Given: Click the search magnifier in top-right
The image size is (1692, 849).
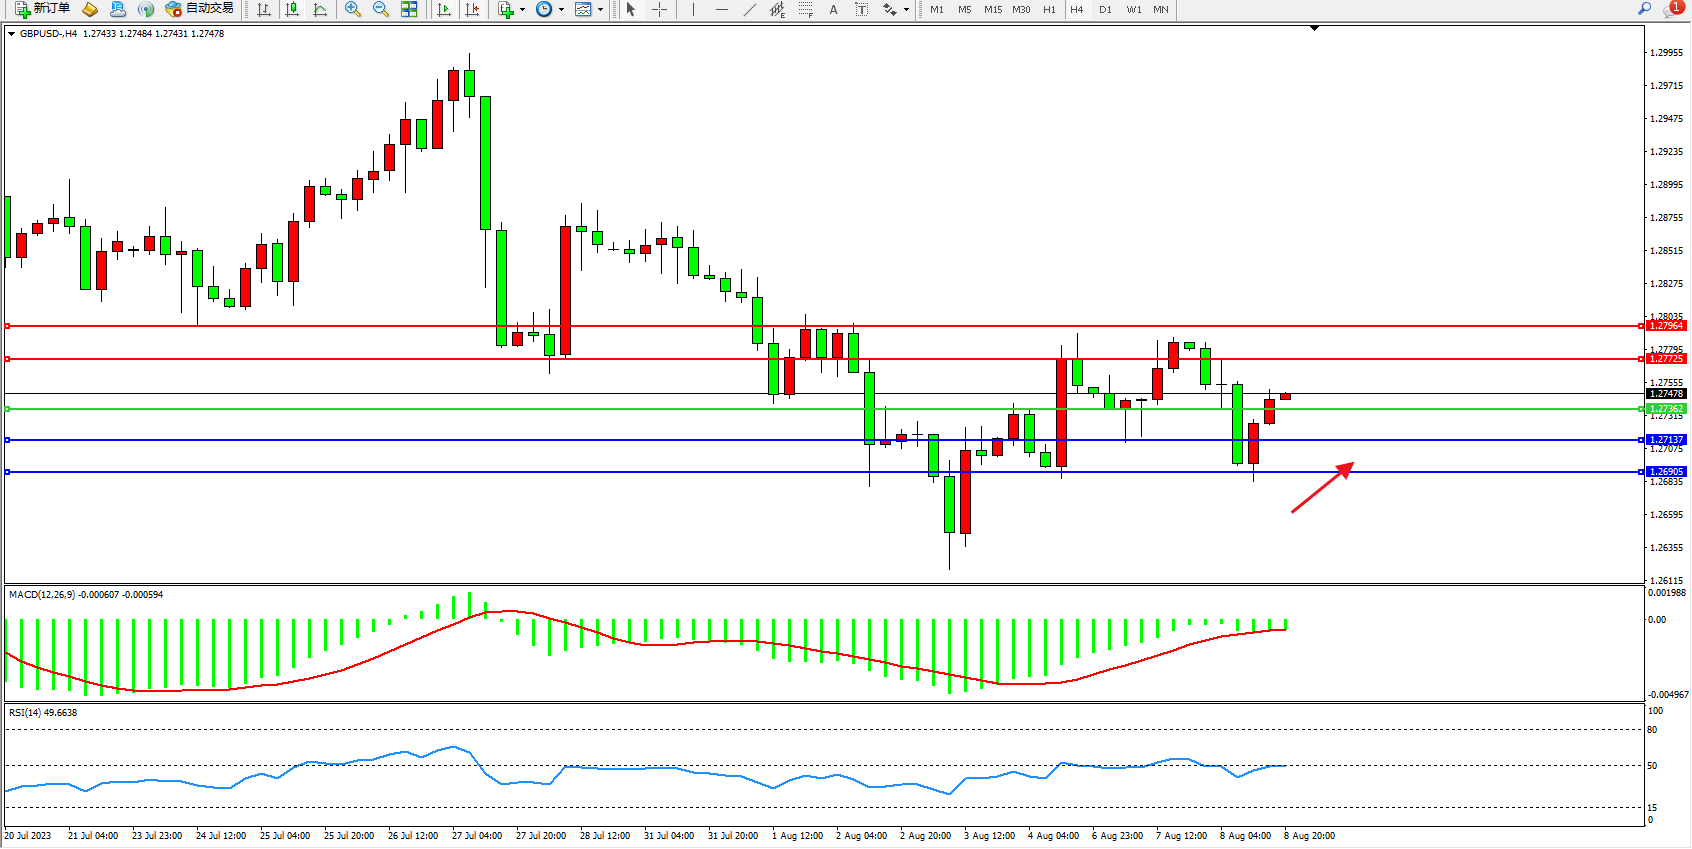Looking at the screenshot, I should pos(1644,9).
